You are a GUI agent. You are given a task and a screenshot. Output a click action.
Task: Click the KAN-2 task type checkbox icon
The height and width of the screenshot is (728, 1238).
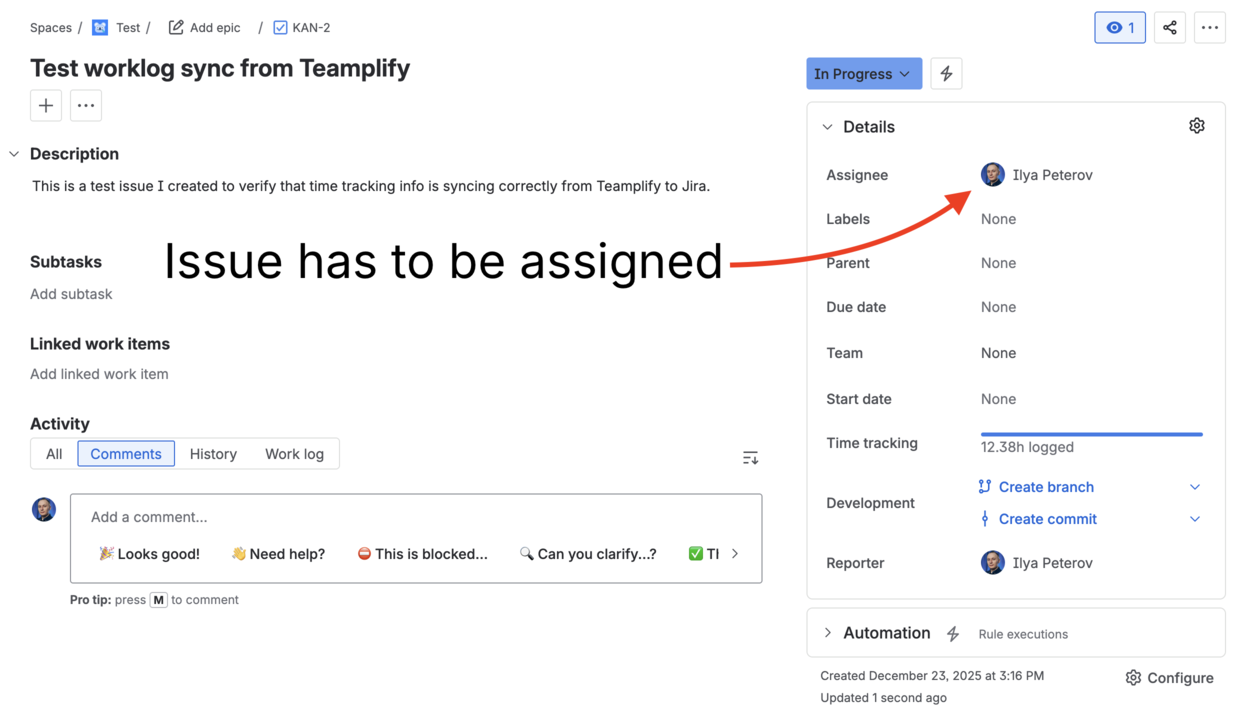point(280,27)
